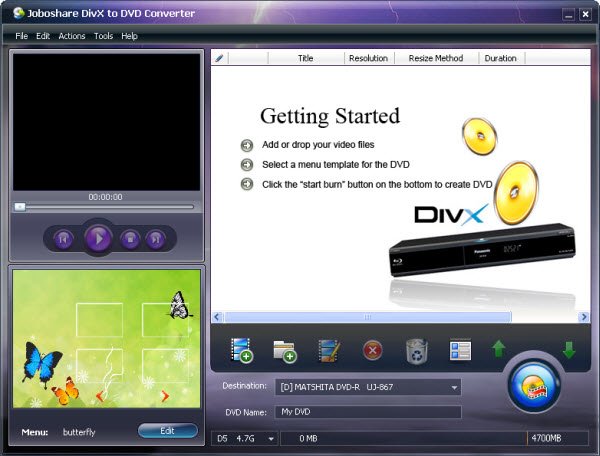Viewport: 600px width, 456px height.
Task: Click the video preview screen
Action: click(x=106, y=122)
